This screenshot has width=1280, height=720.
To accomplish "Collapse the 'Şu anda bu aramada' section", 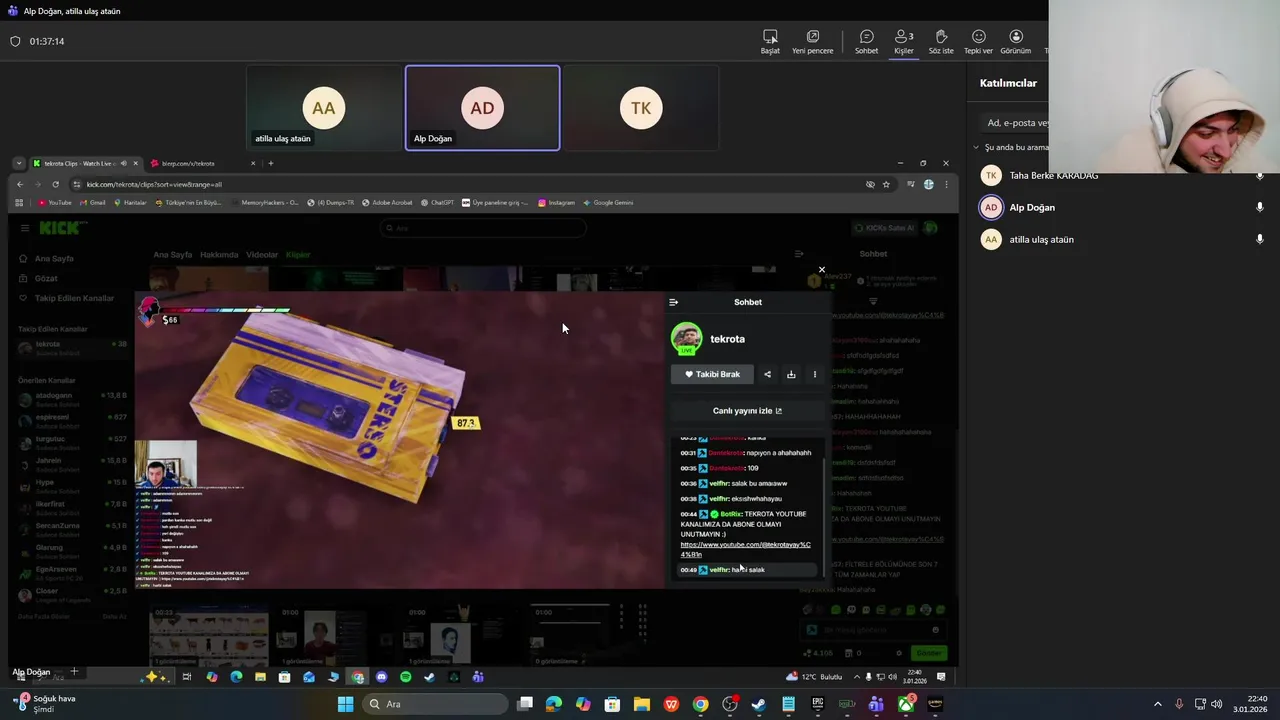I will tap(976, 147).
